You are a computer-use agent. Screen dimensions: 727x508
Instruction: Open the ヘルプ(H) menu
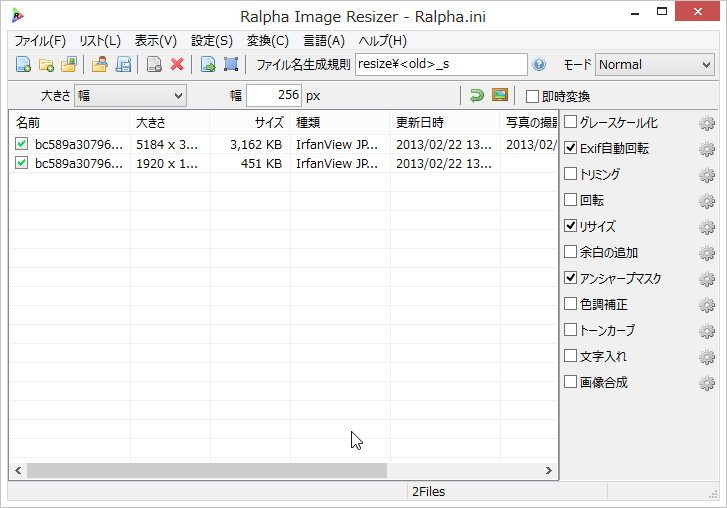tap(383, 41)
